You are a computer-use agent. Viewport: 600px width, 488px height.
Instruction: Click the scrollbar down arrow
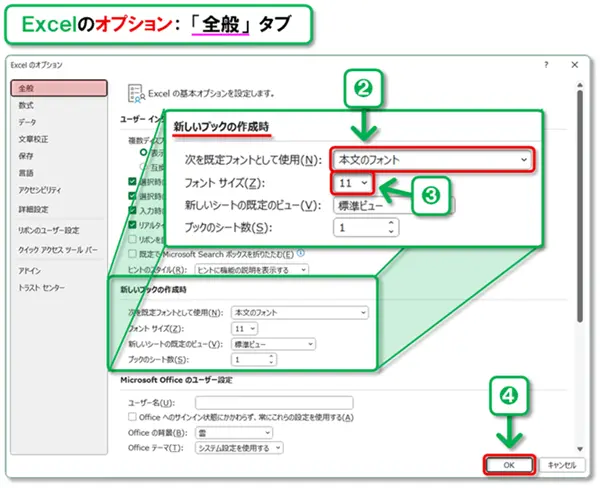pyautogui.click(x=580, y=449)
